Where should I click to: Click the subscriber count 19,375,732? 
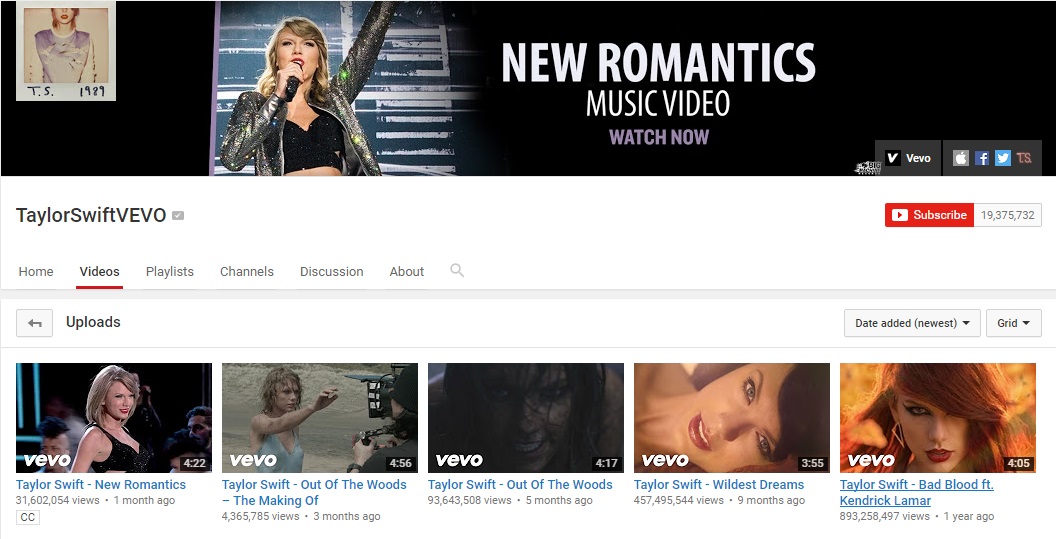[x=1008, y=215]
